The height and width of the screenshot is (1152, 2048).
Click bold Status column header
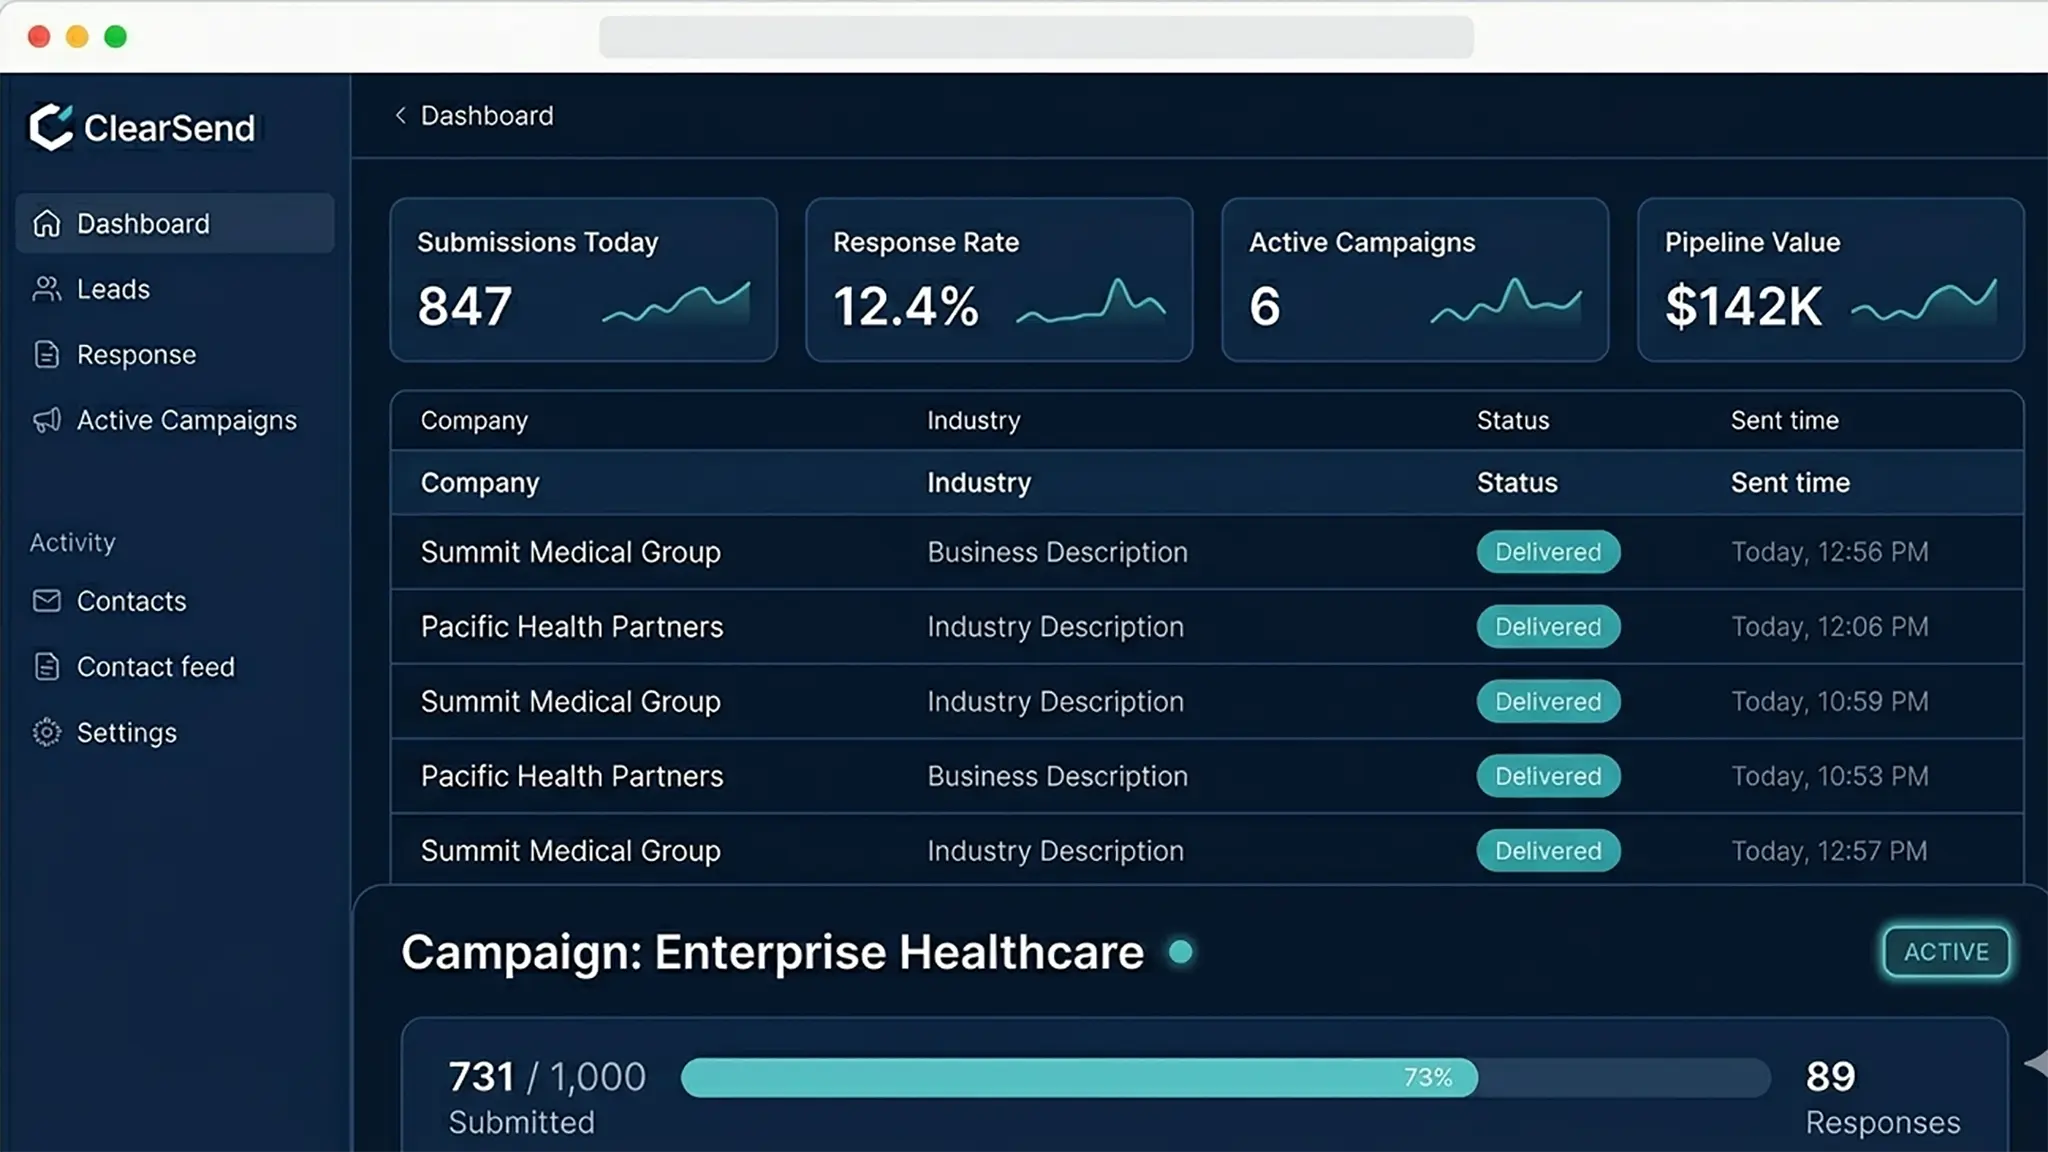[x=1517, y=482]
